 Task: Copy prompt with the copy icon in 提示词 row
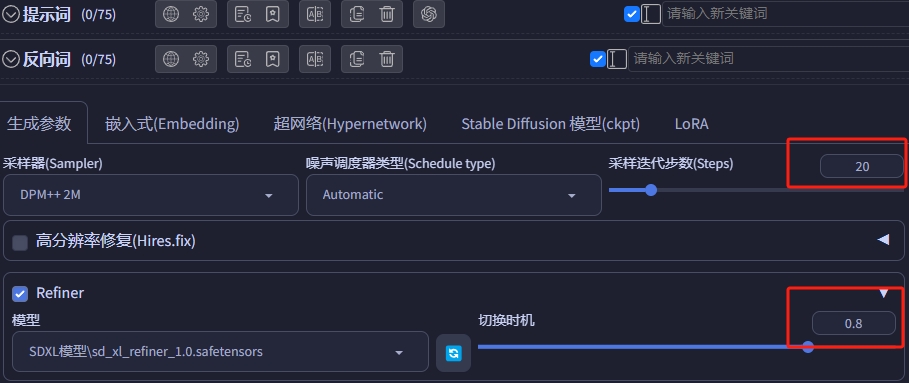357,14
